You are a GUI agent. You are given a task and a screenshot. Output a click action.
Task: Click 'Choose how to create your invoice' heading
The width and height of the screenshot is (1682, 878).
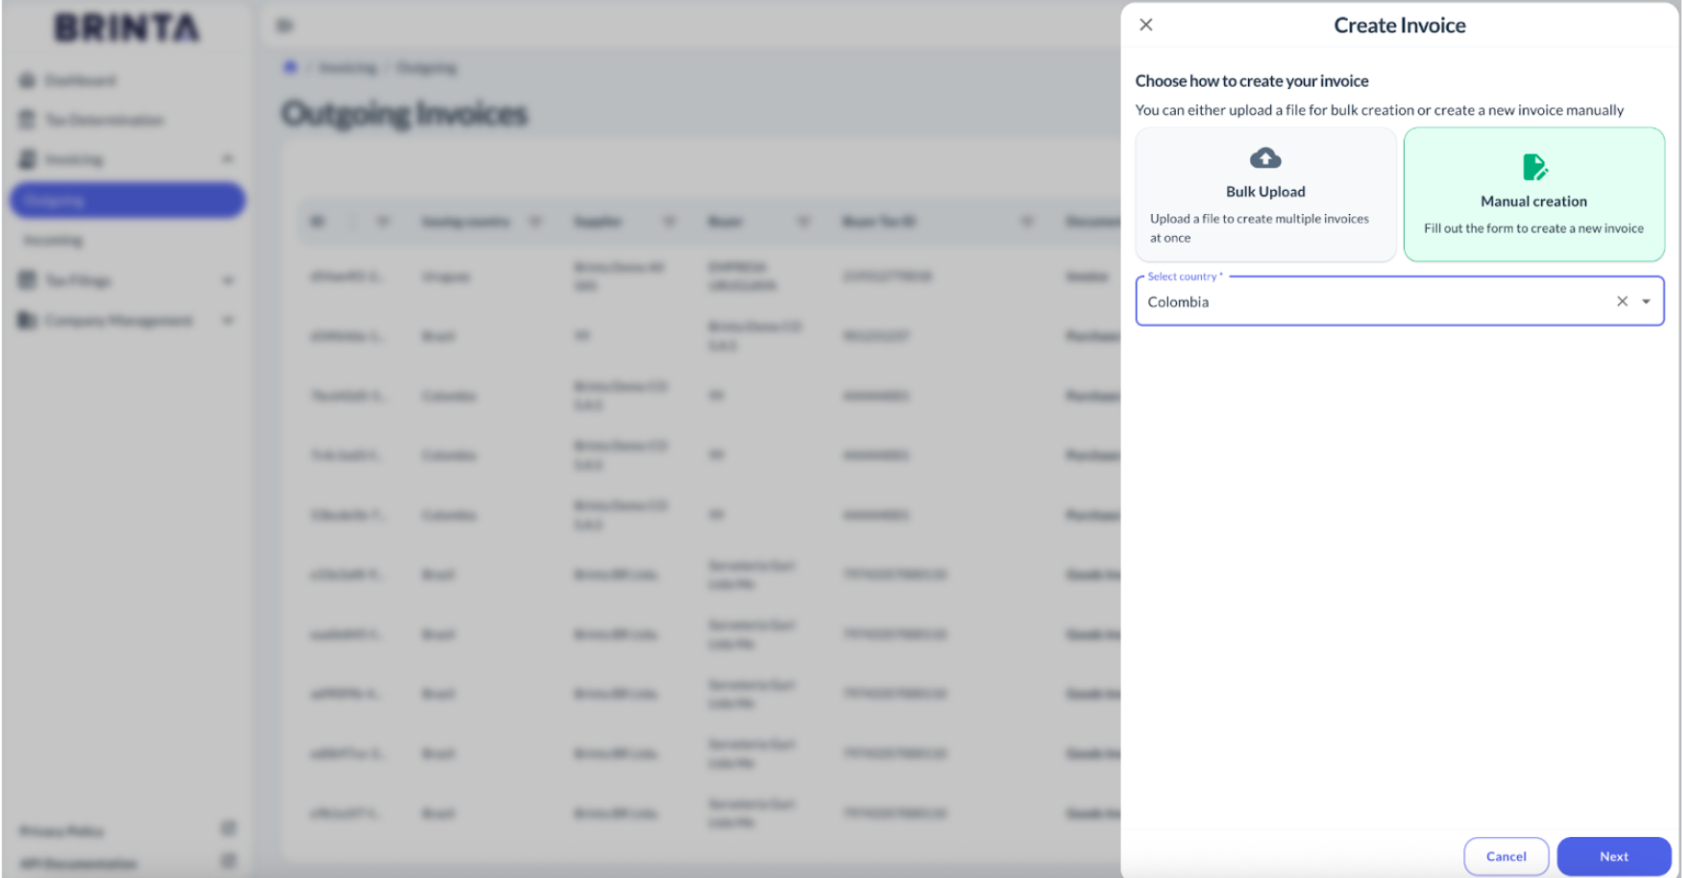(1252, 81)
